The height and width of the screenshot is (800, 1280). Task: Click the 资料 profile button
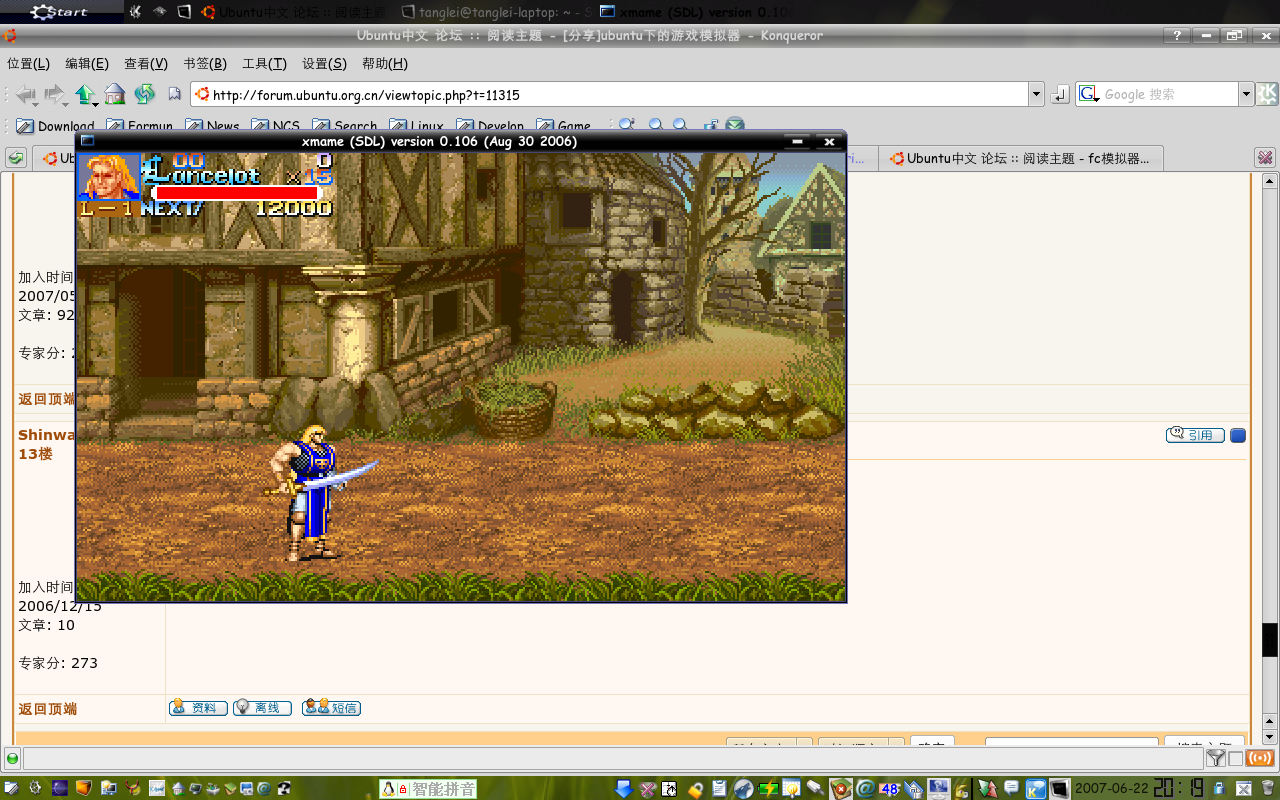coord(198,707)
